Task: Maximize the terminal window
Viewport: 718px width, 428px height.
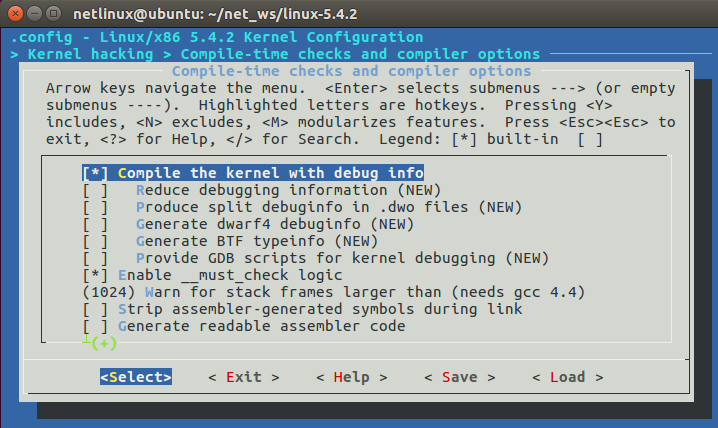Action: coord(54,13)
